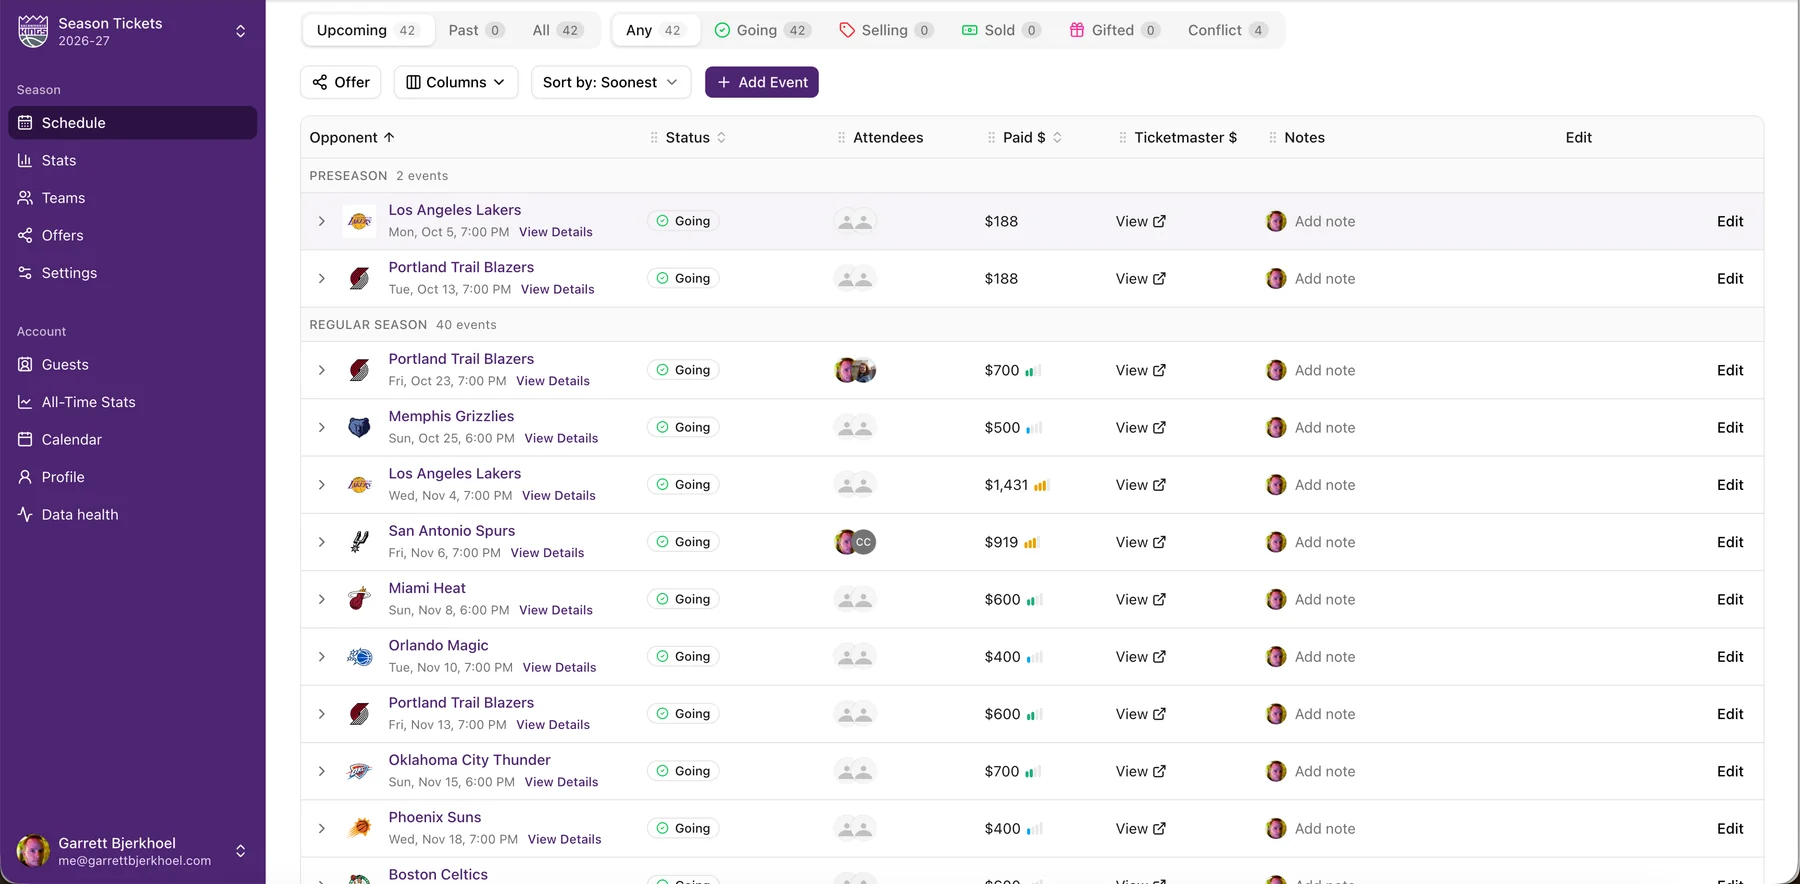The height and width of the screenshot is (884, 1800).
Task: Filter by Conflict status
Action: coord(1226,30)
